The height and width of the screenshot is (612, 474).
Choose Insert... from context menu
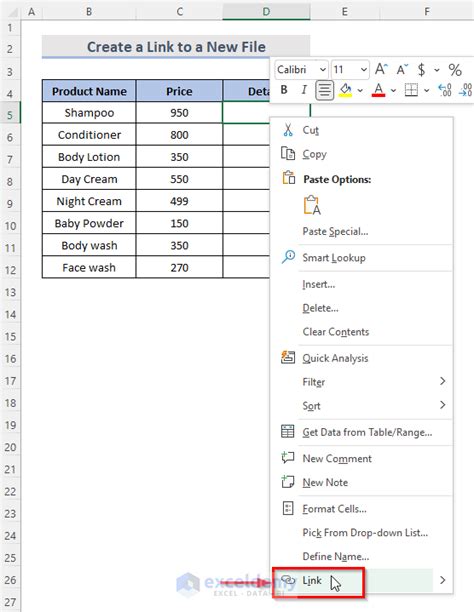click(362, 284)
